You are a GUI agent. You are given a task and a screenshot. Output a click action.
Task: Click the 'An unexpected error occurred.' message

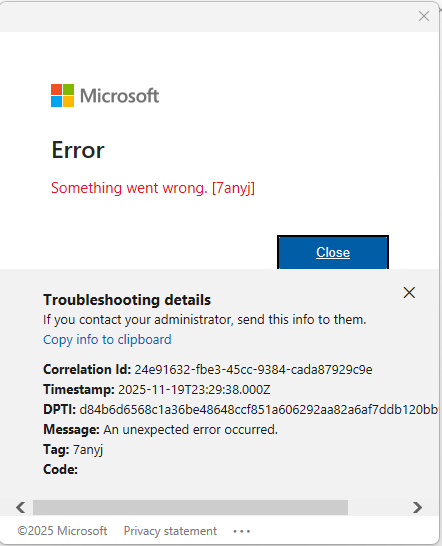(190, 430)
